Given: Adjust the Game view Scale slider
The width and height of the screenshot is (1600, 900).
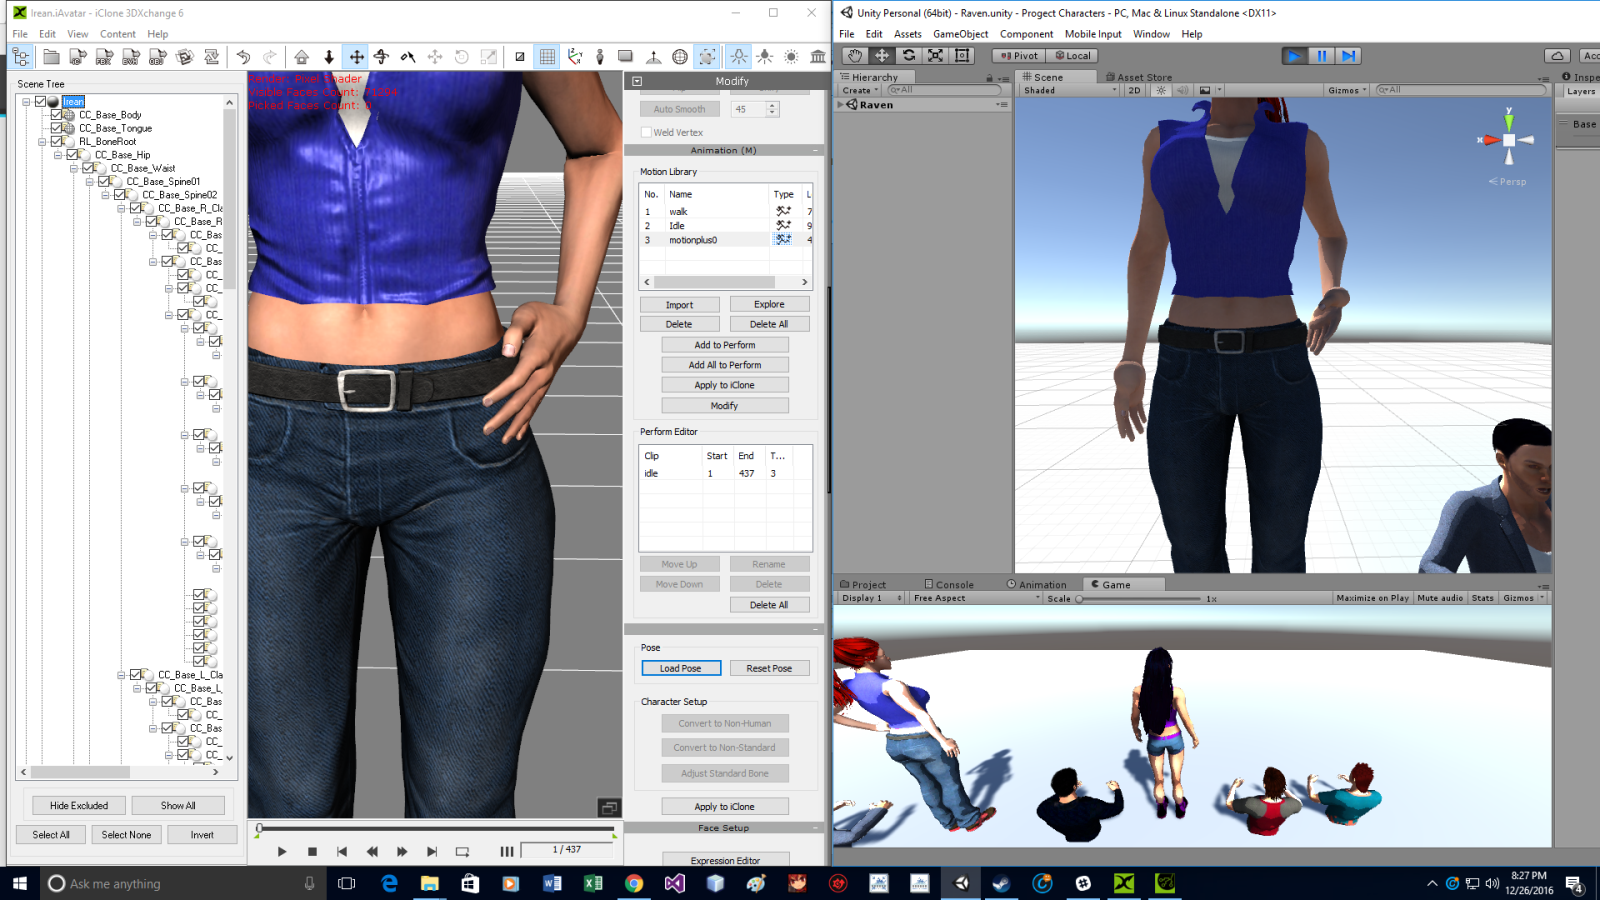Looking at the screenshot, I should tap(1138, 598).
